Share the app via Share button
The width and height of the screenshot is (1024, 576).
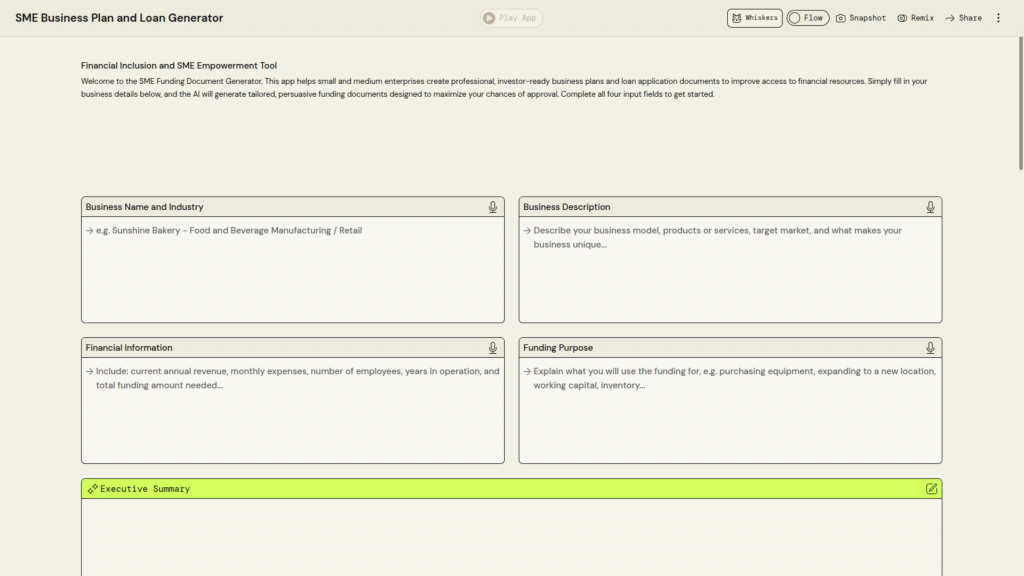point(963,18)
